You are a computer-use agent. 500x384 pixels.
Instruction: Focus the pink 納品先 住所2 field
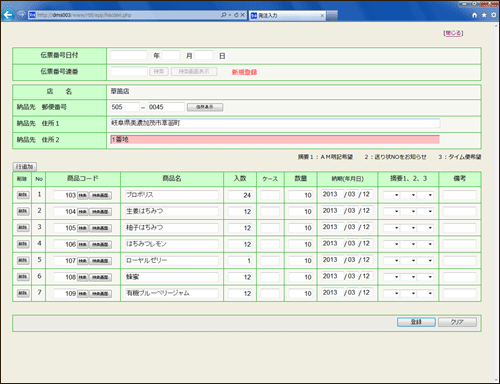click(275, 139)
